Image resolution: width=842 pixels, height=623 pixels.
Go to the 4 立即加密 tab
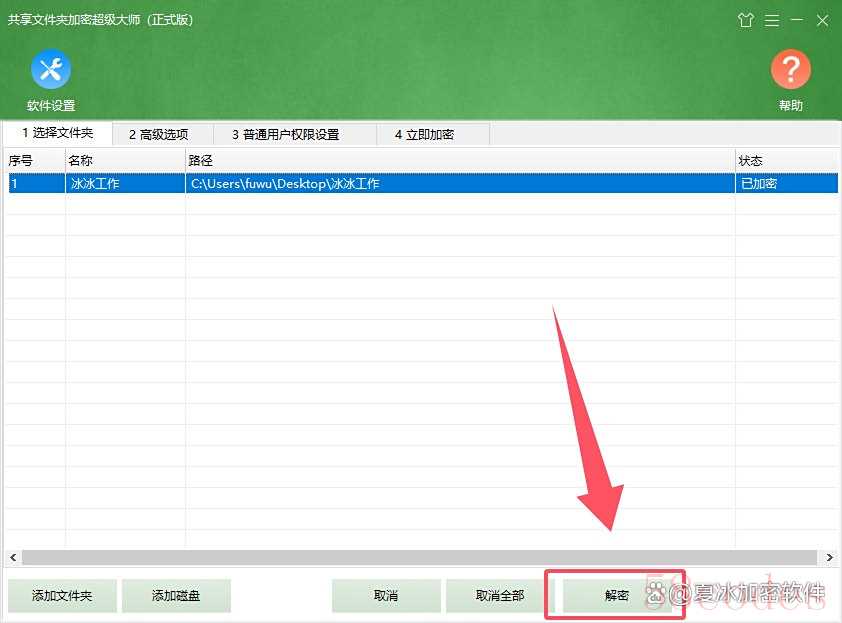coord(433,134)
